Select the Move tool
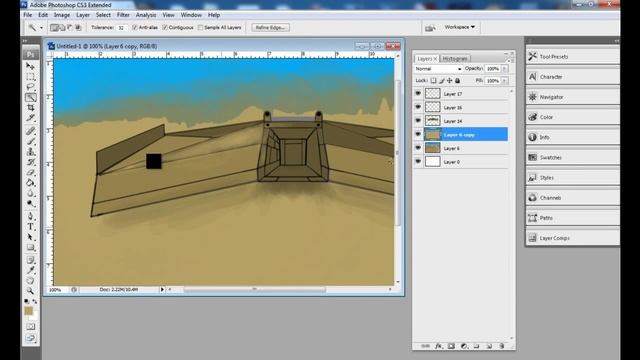Screen dimensions: 640x360 coord(30,66)
